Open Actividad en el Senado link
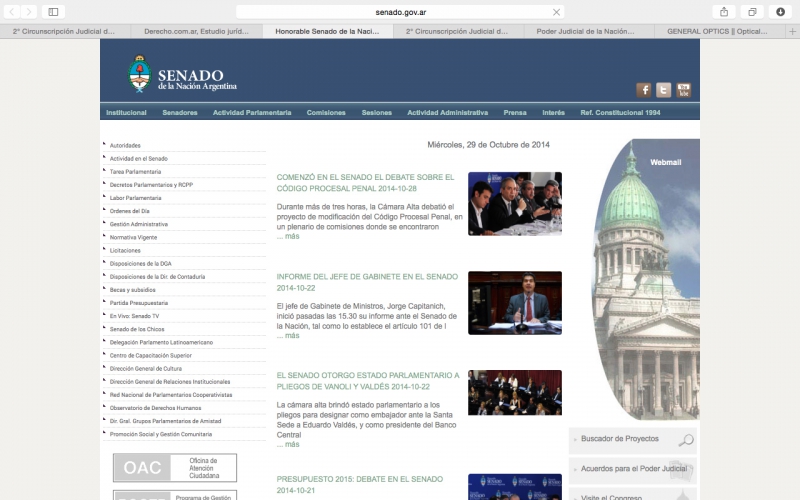This screenshot has width=800, height=500. 139,159
